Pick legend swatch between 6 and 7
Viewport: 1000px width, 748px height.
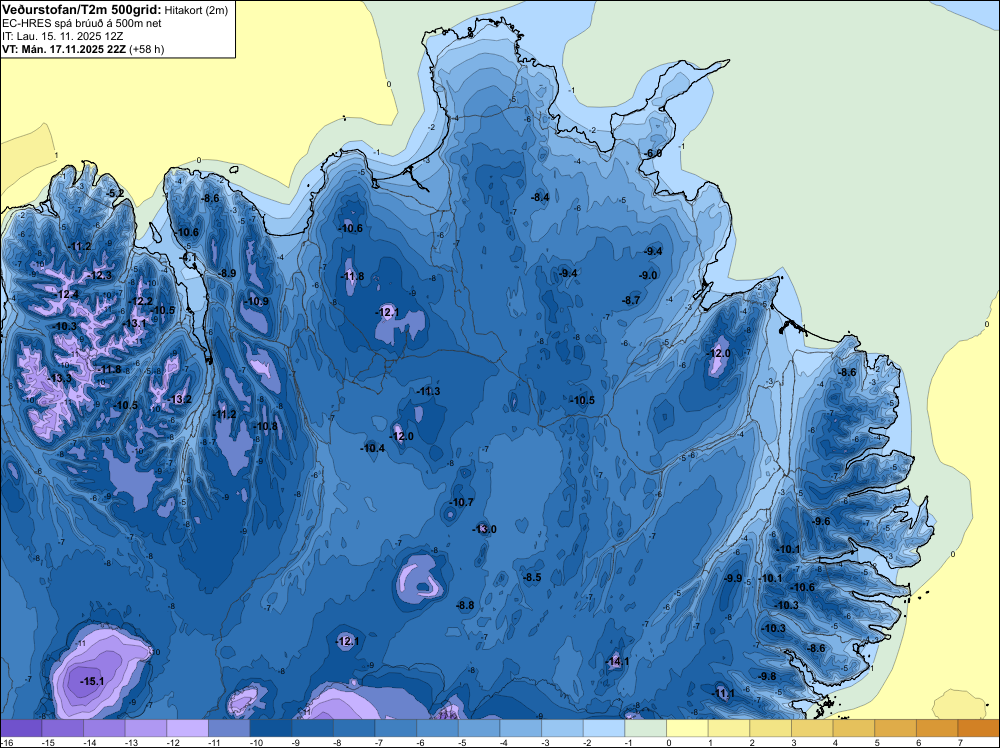(938, 728)
